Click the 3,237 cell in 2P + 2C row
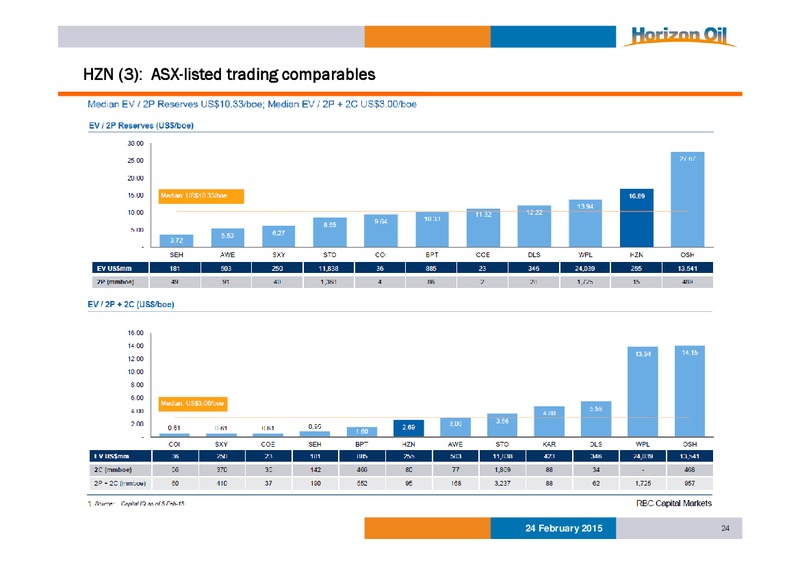Image resolution: width=800 pixels, height=565 pixels. [x=502, y=483]
